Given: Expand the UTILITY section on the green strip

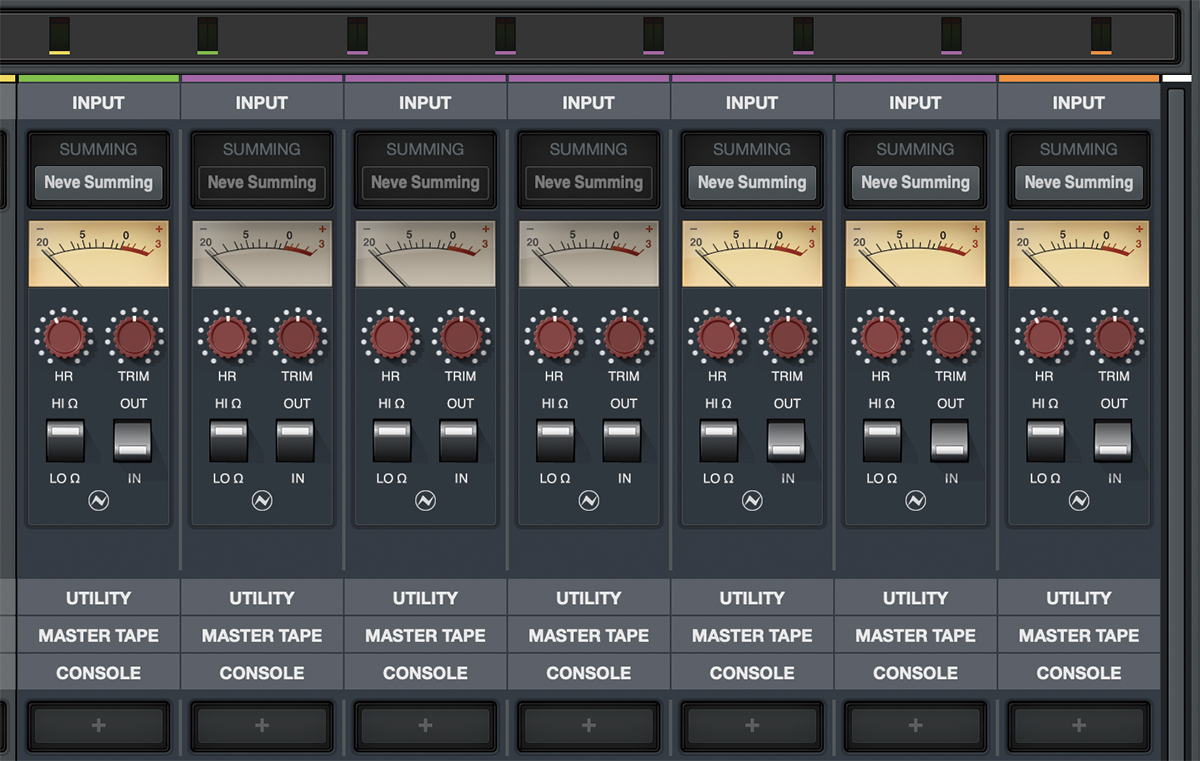Looking at the screenshot, I should (x=98, y=598).
